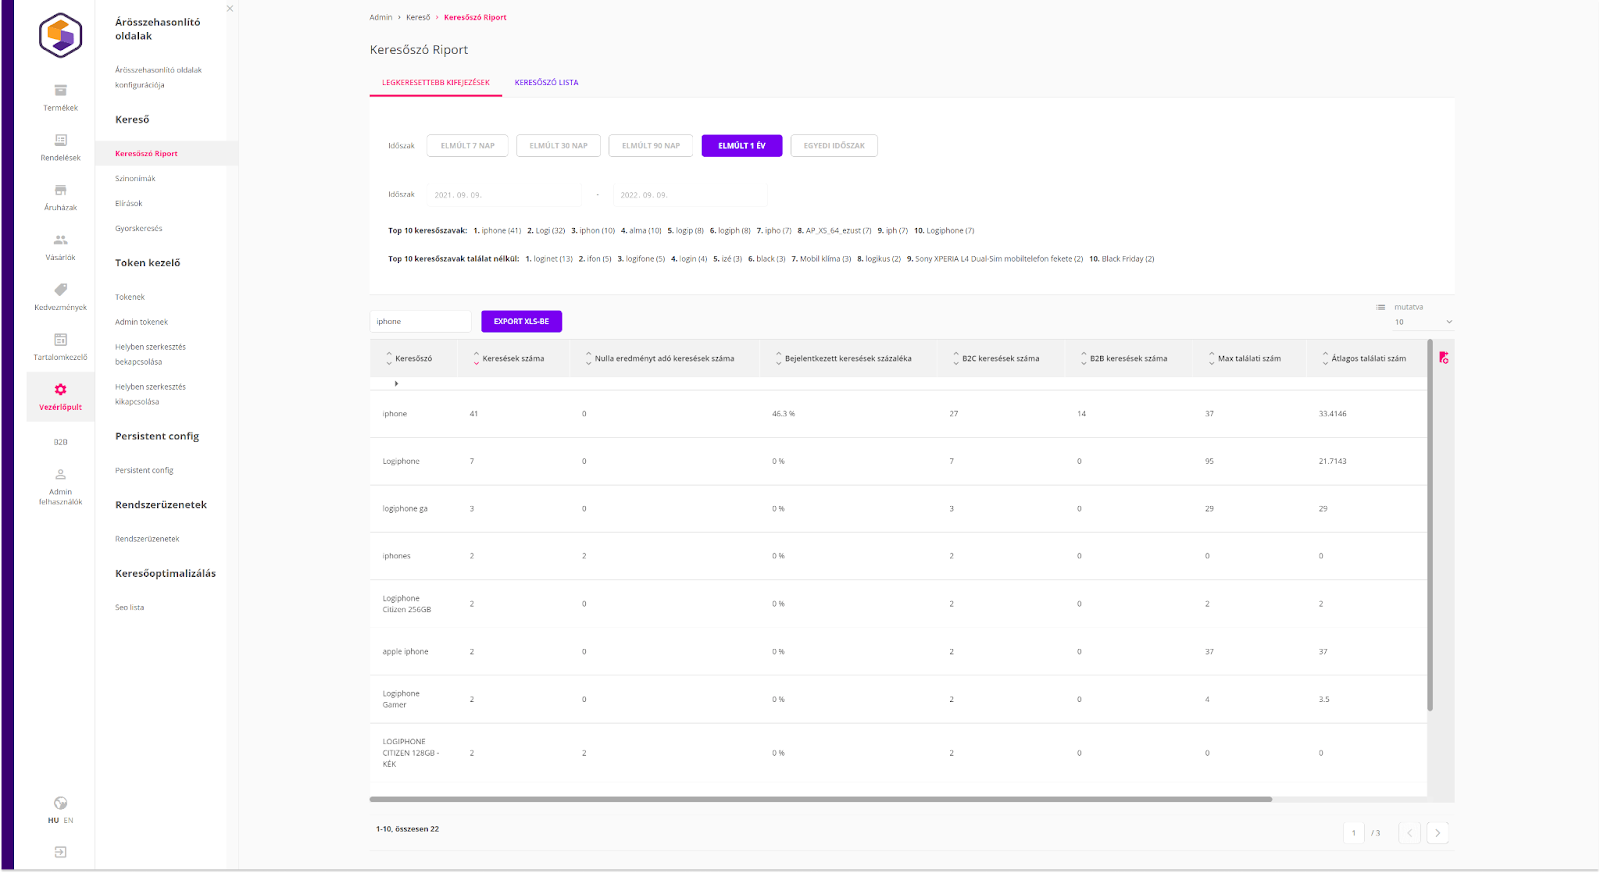Viewport: 1600px width, 873px height.
Task: Open the Admin felhasználók icon
Action: [x=60, y=475]
